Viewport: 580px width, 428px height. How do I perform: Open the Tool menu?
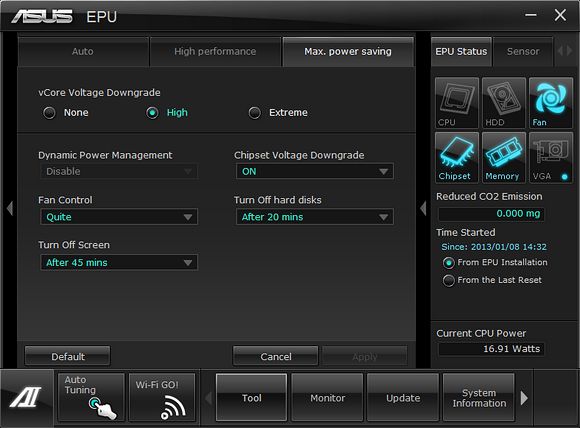(252, 398)
